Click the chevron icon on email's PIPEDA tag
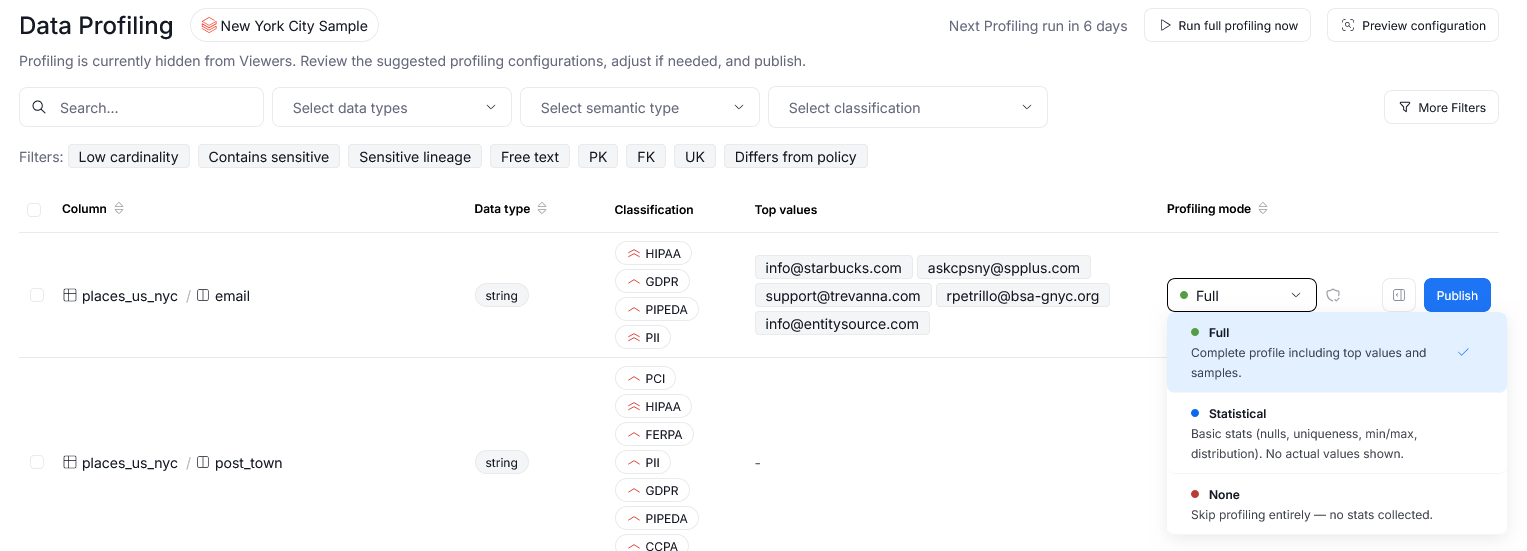1527x551 pixels. (633, 310)
